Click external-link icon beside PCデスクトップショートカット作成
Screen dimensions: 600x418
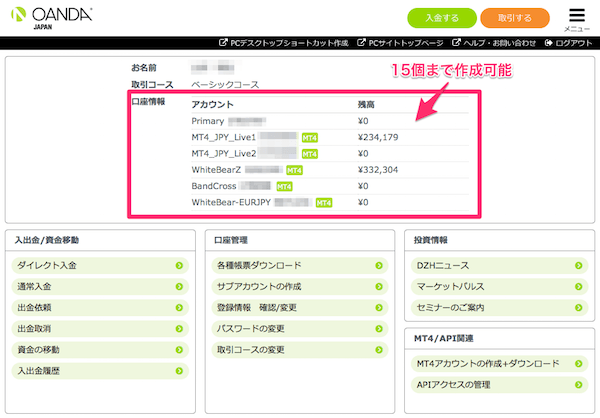pyautogui.click(x=223, y=42)
